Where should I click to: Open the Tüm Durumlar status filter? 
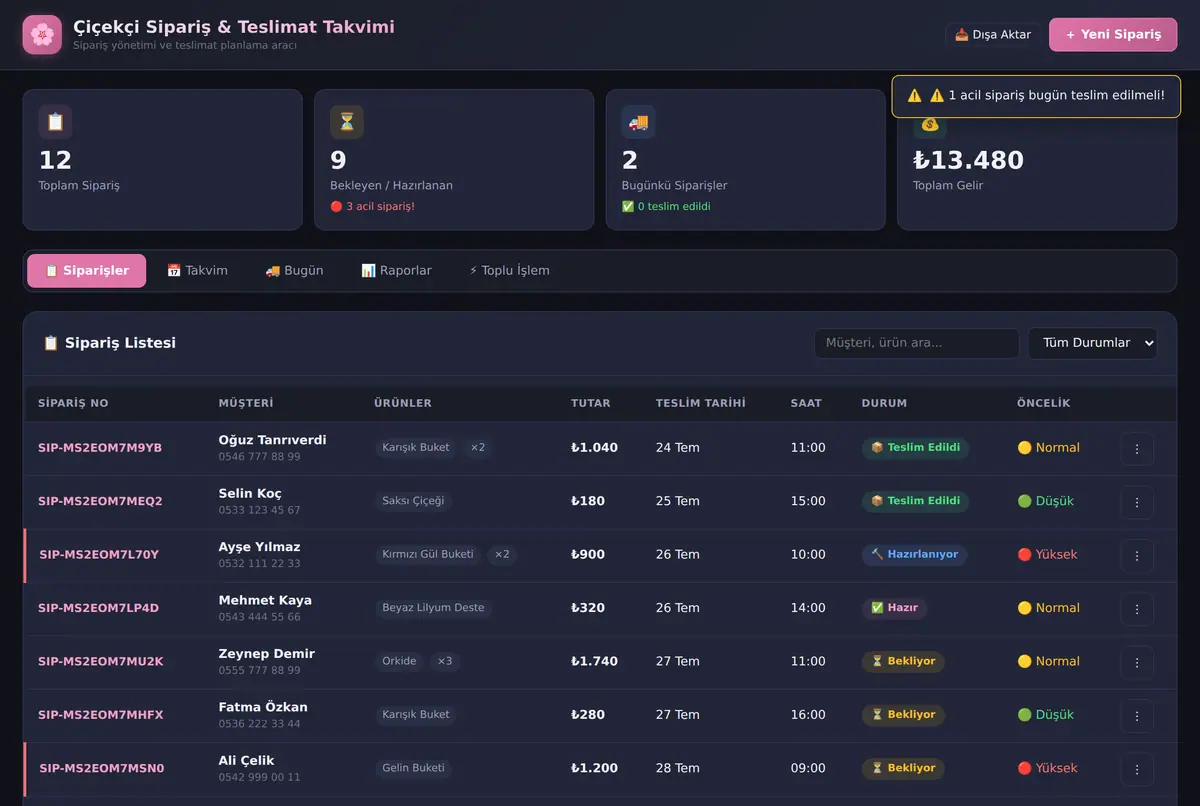click(x=1093, y=343)
